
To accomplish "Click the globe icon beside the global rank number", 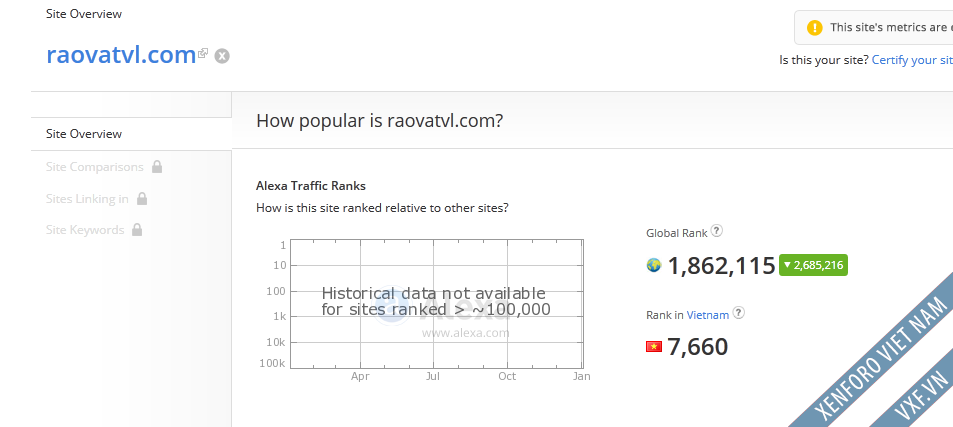I will tap(654, 265).
